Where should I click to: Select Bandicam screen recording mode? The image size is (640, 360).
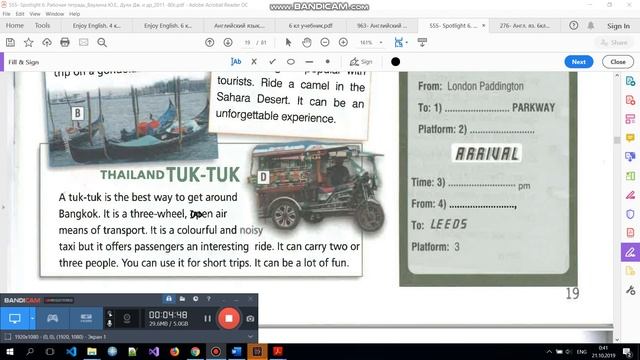pos(15,318)
